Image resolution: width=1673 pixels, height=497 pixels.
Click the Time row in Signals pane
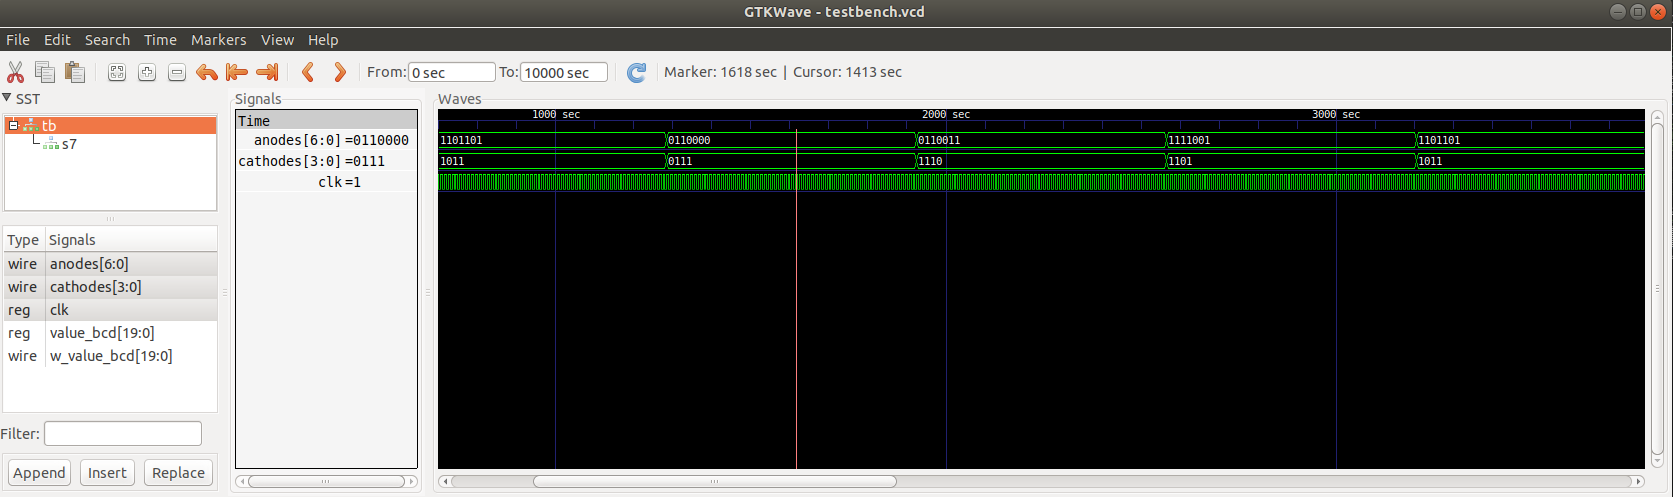326,120
